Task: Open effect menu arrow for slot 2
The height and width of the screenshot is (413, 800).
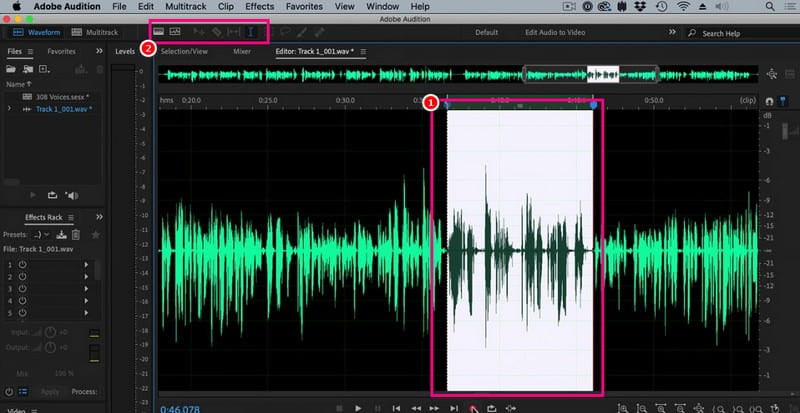Action: pyautogui.click(x=86, y=277)
